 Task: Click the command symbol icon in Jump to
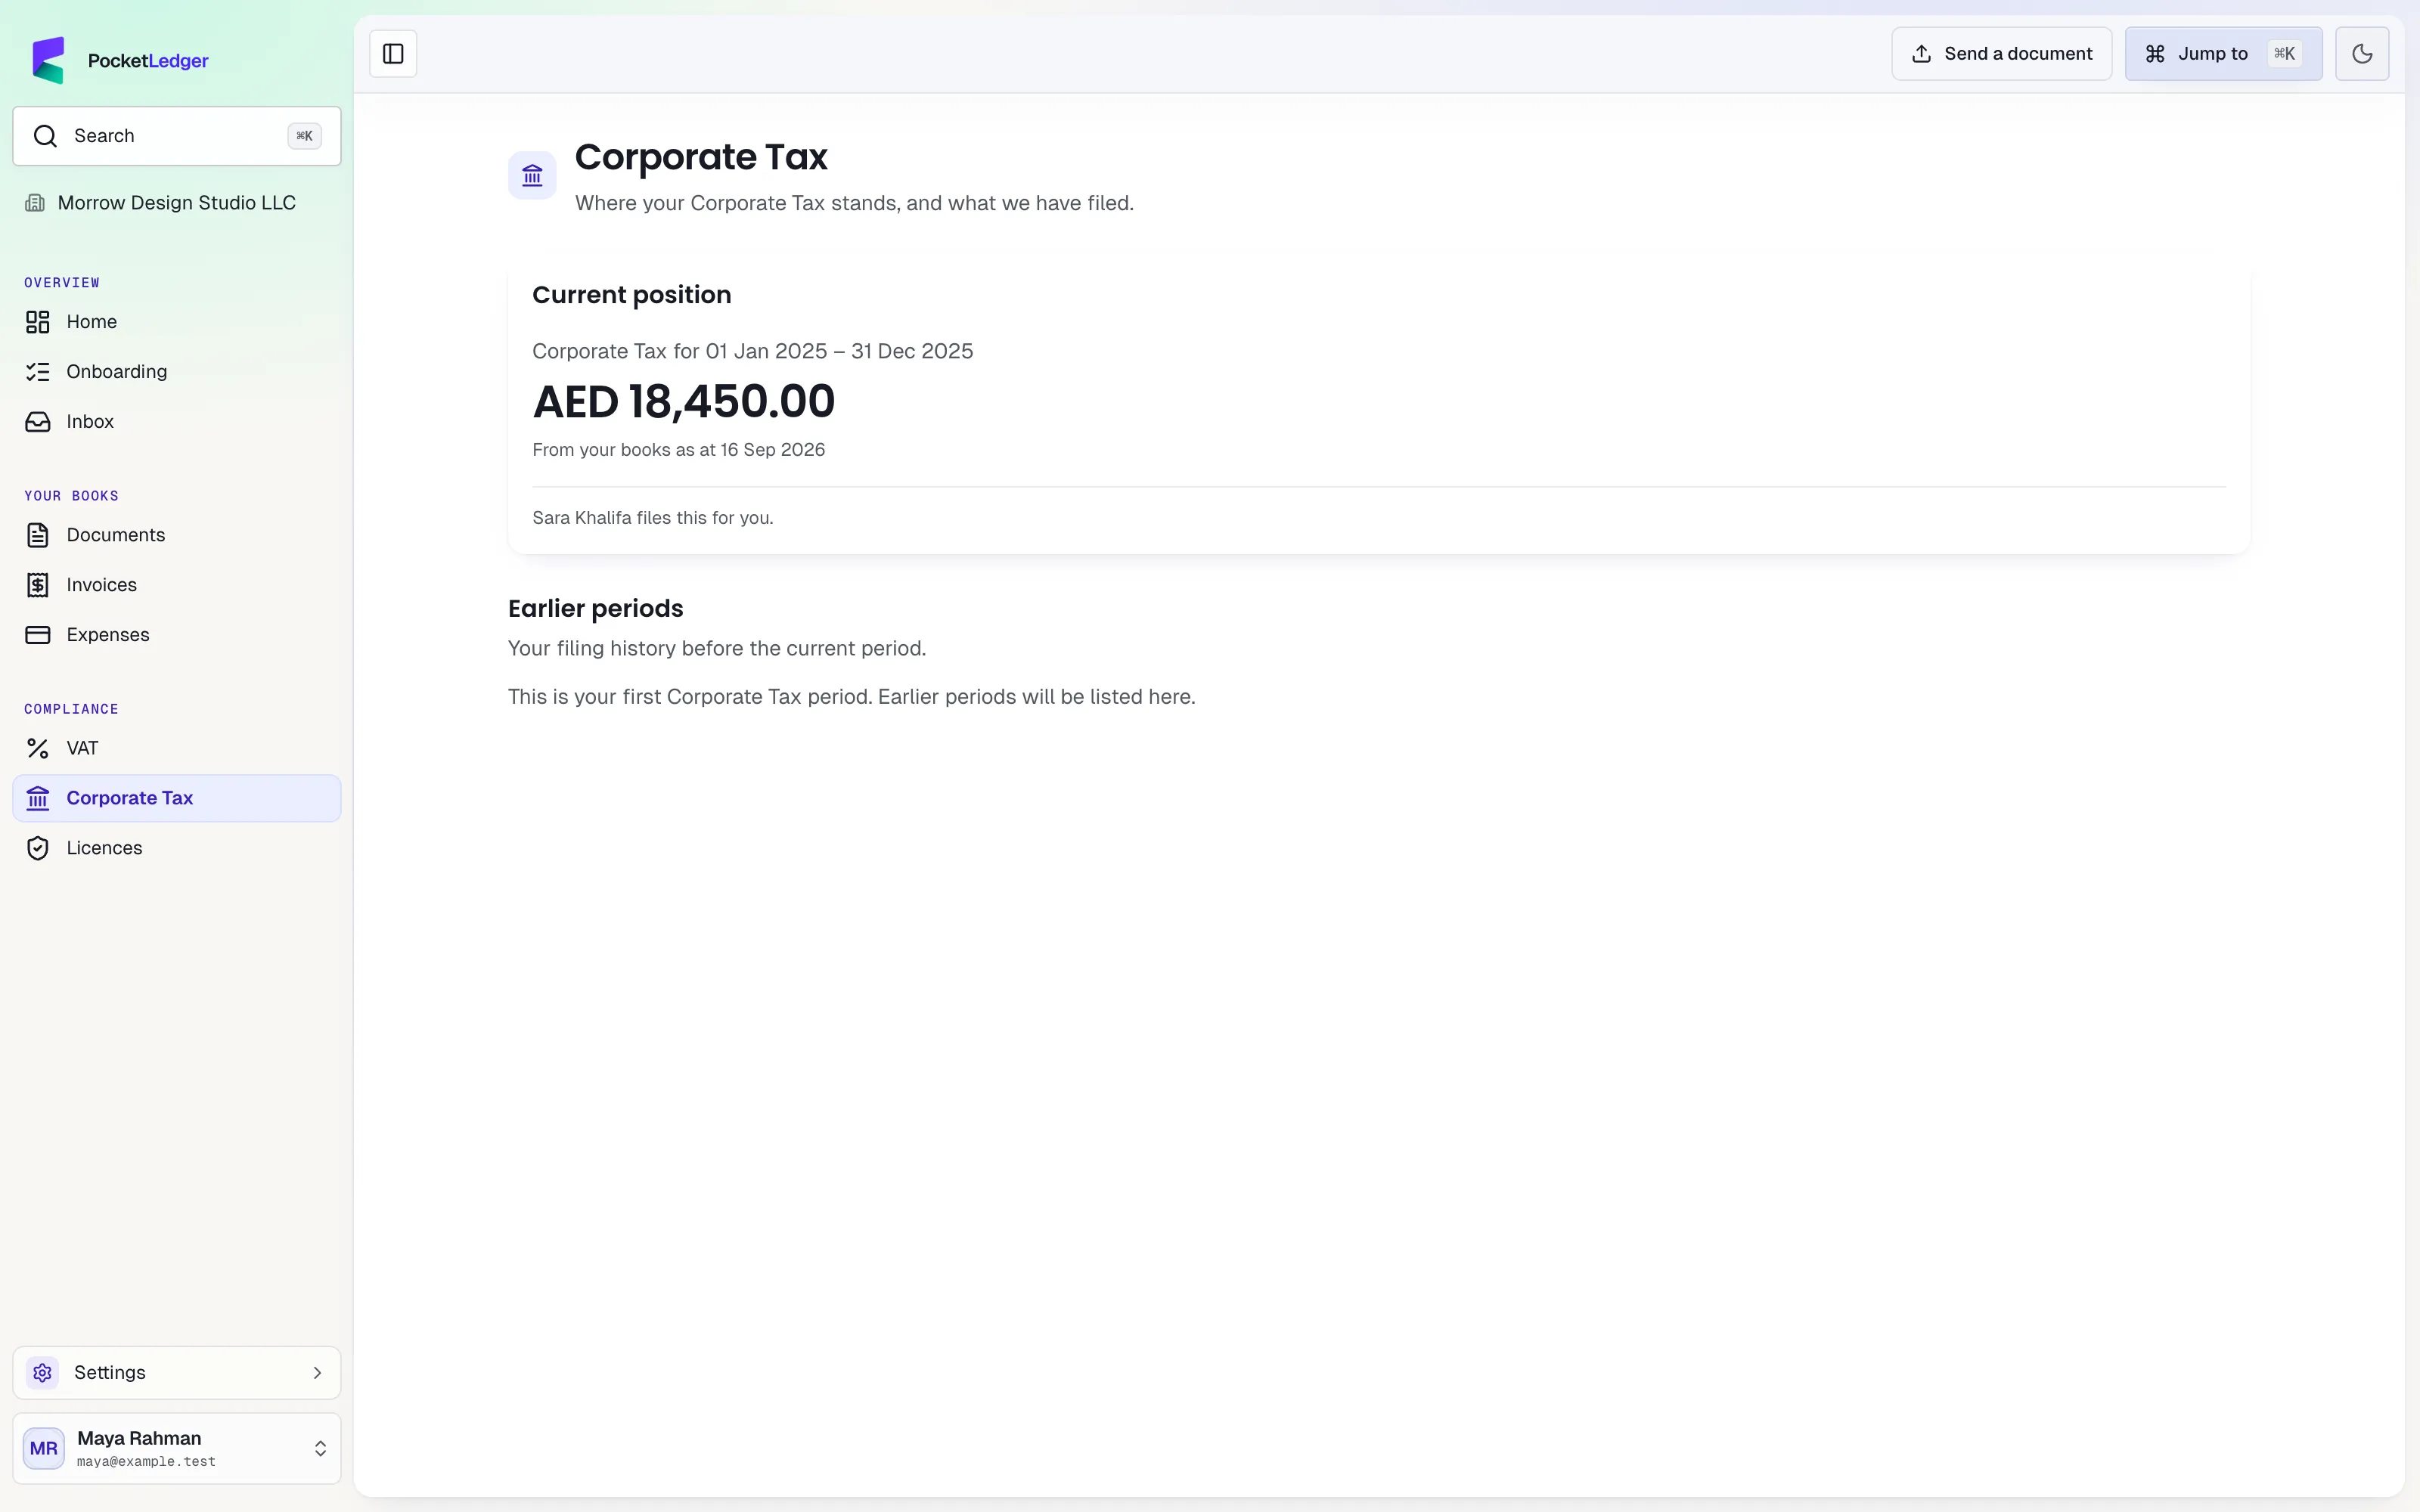[2155, 54]
